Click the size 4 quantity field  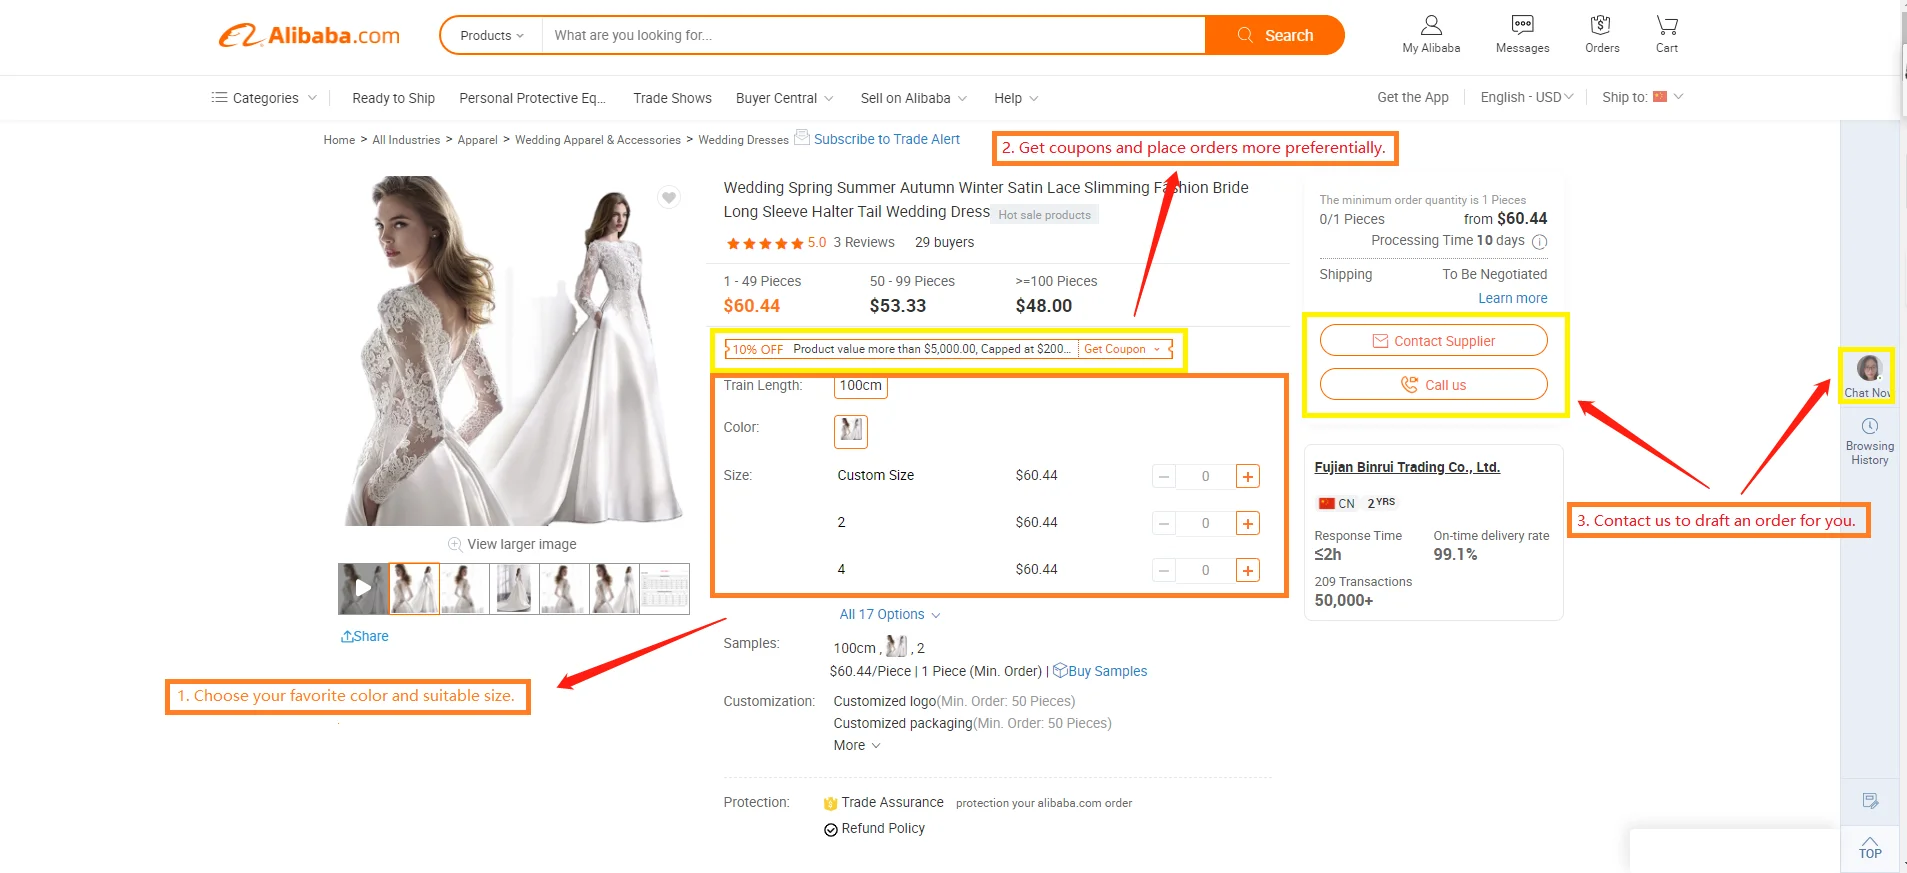tap(1205, 570)
